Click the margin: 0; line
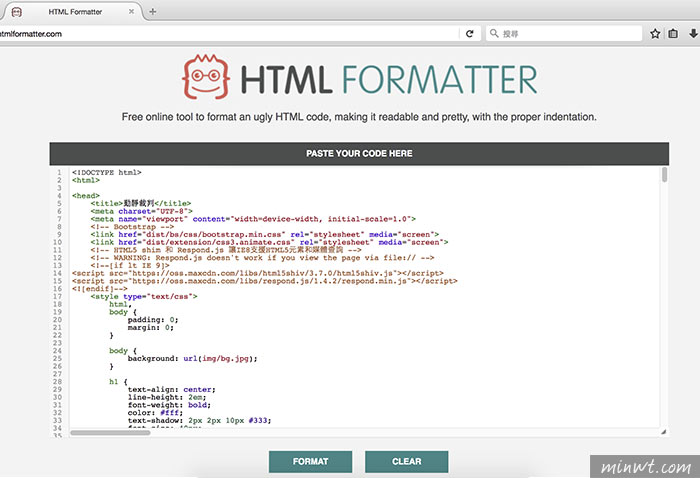 (151, 327)
